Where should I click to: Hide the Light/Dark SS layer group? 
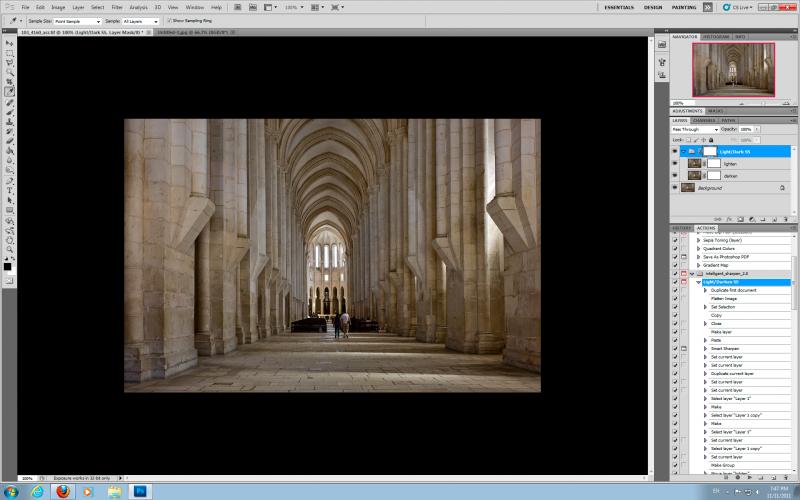coord(675,152)
